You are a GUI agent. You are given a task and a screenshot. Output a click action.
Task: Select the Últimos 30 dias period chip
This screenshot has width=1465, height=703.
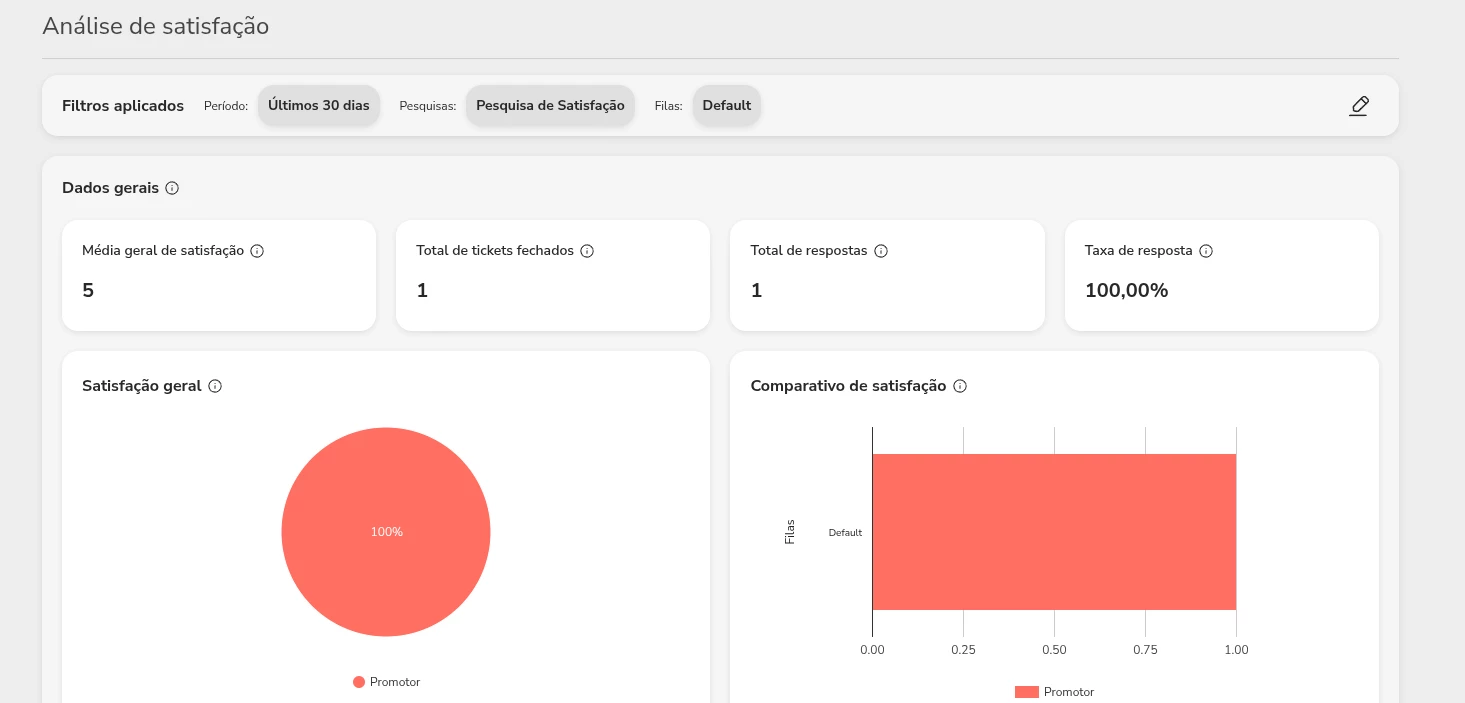[x=319, y=106]
